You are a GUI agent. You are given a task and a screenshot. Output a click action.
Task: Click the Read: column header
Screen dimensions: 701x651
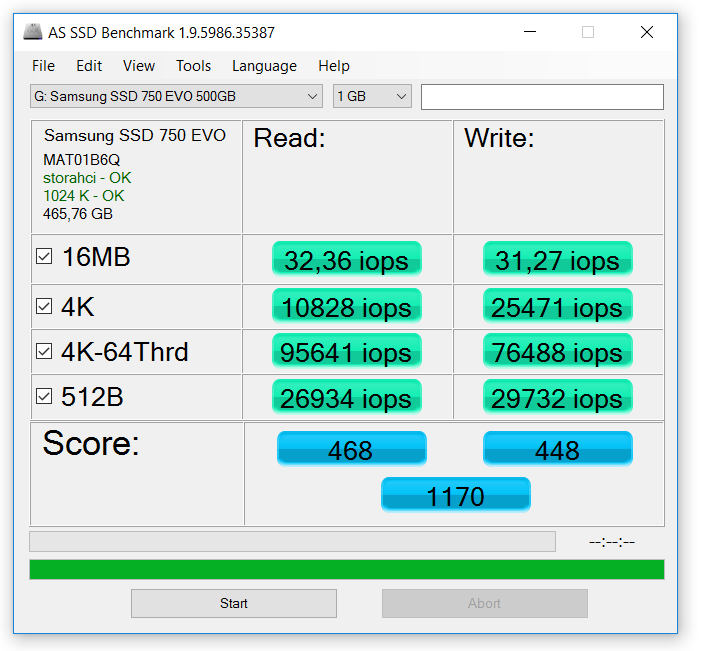coord(290,138)
